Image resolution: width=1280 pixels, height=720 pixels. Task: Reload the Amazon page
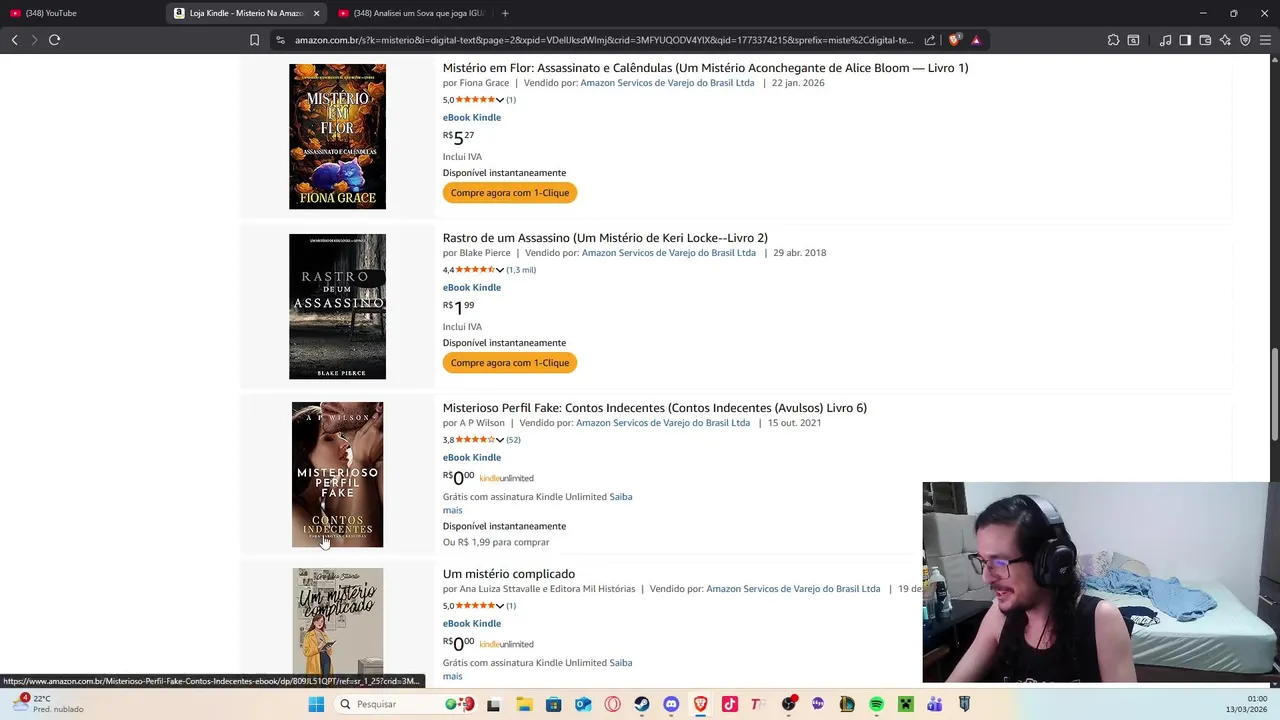coord(54,40)
